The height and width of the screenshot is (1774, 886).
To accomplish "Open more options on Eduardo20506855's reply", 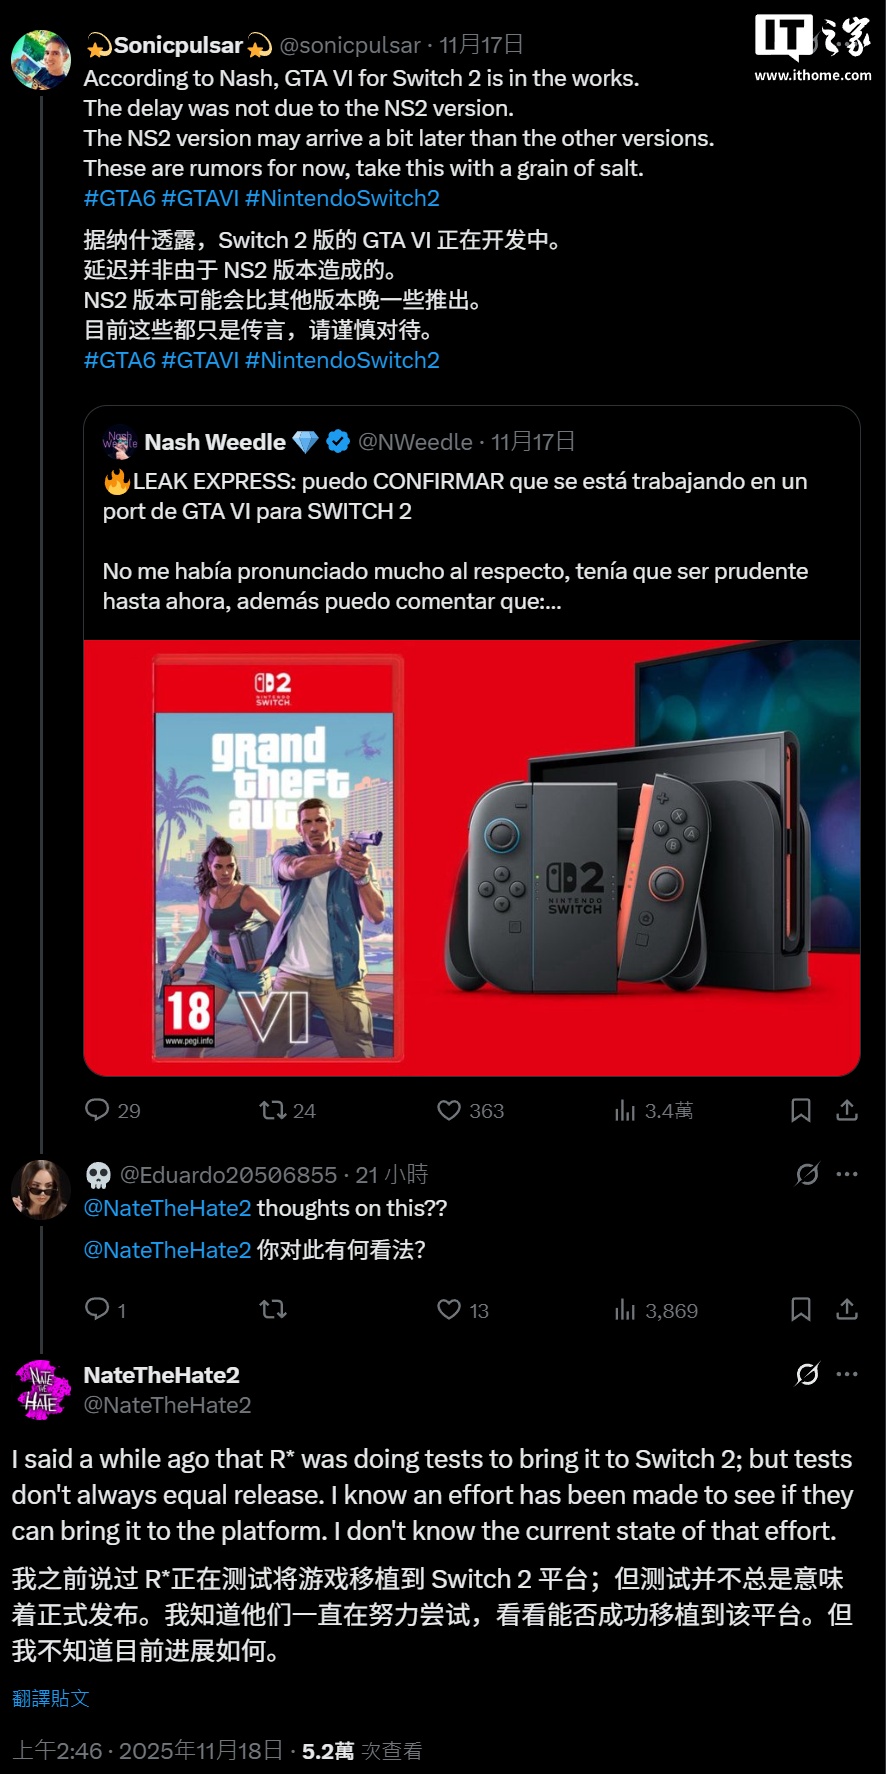I will click(x=847, y=1174).
